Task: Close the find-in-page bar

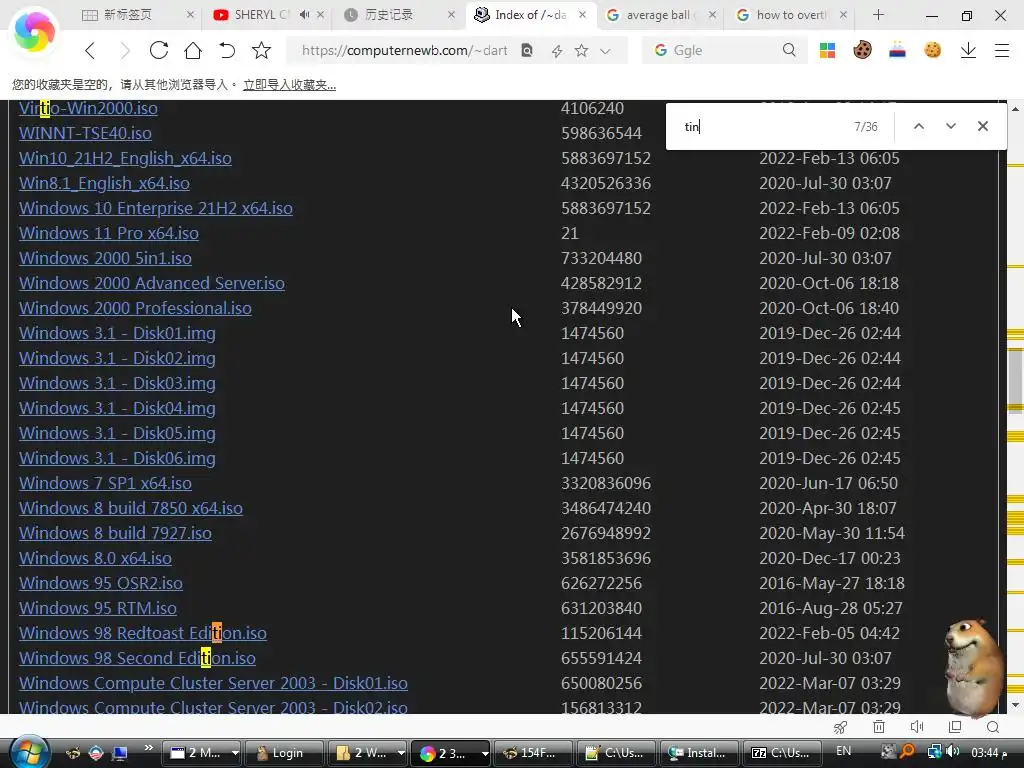Action: click(983, 126)
